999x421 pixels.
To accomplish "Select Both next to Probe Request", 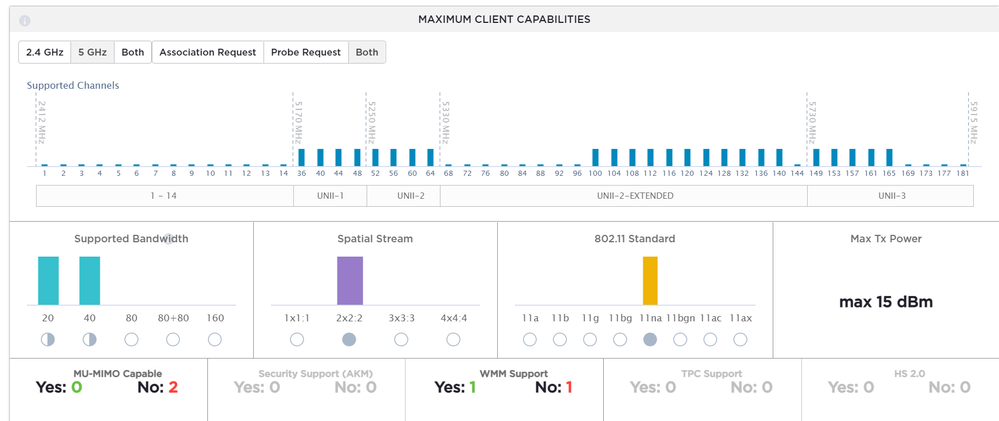I will click(367, 52).
